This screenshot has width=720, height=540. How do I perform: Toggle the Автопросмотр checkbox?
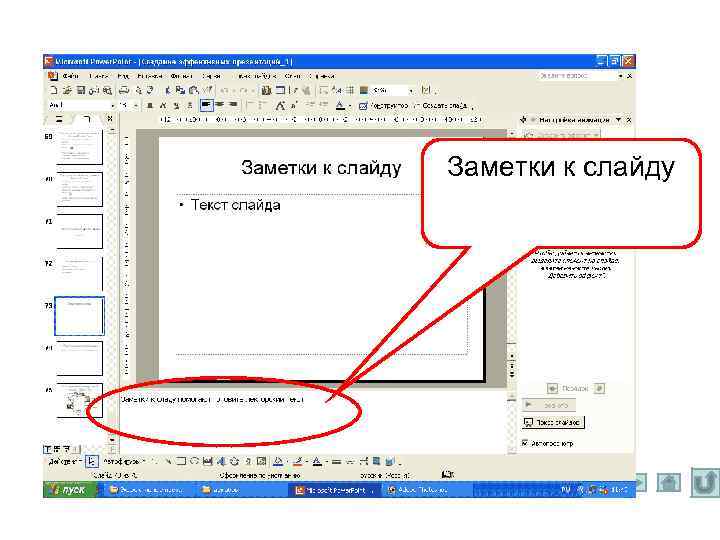point(525,443)
